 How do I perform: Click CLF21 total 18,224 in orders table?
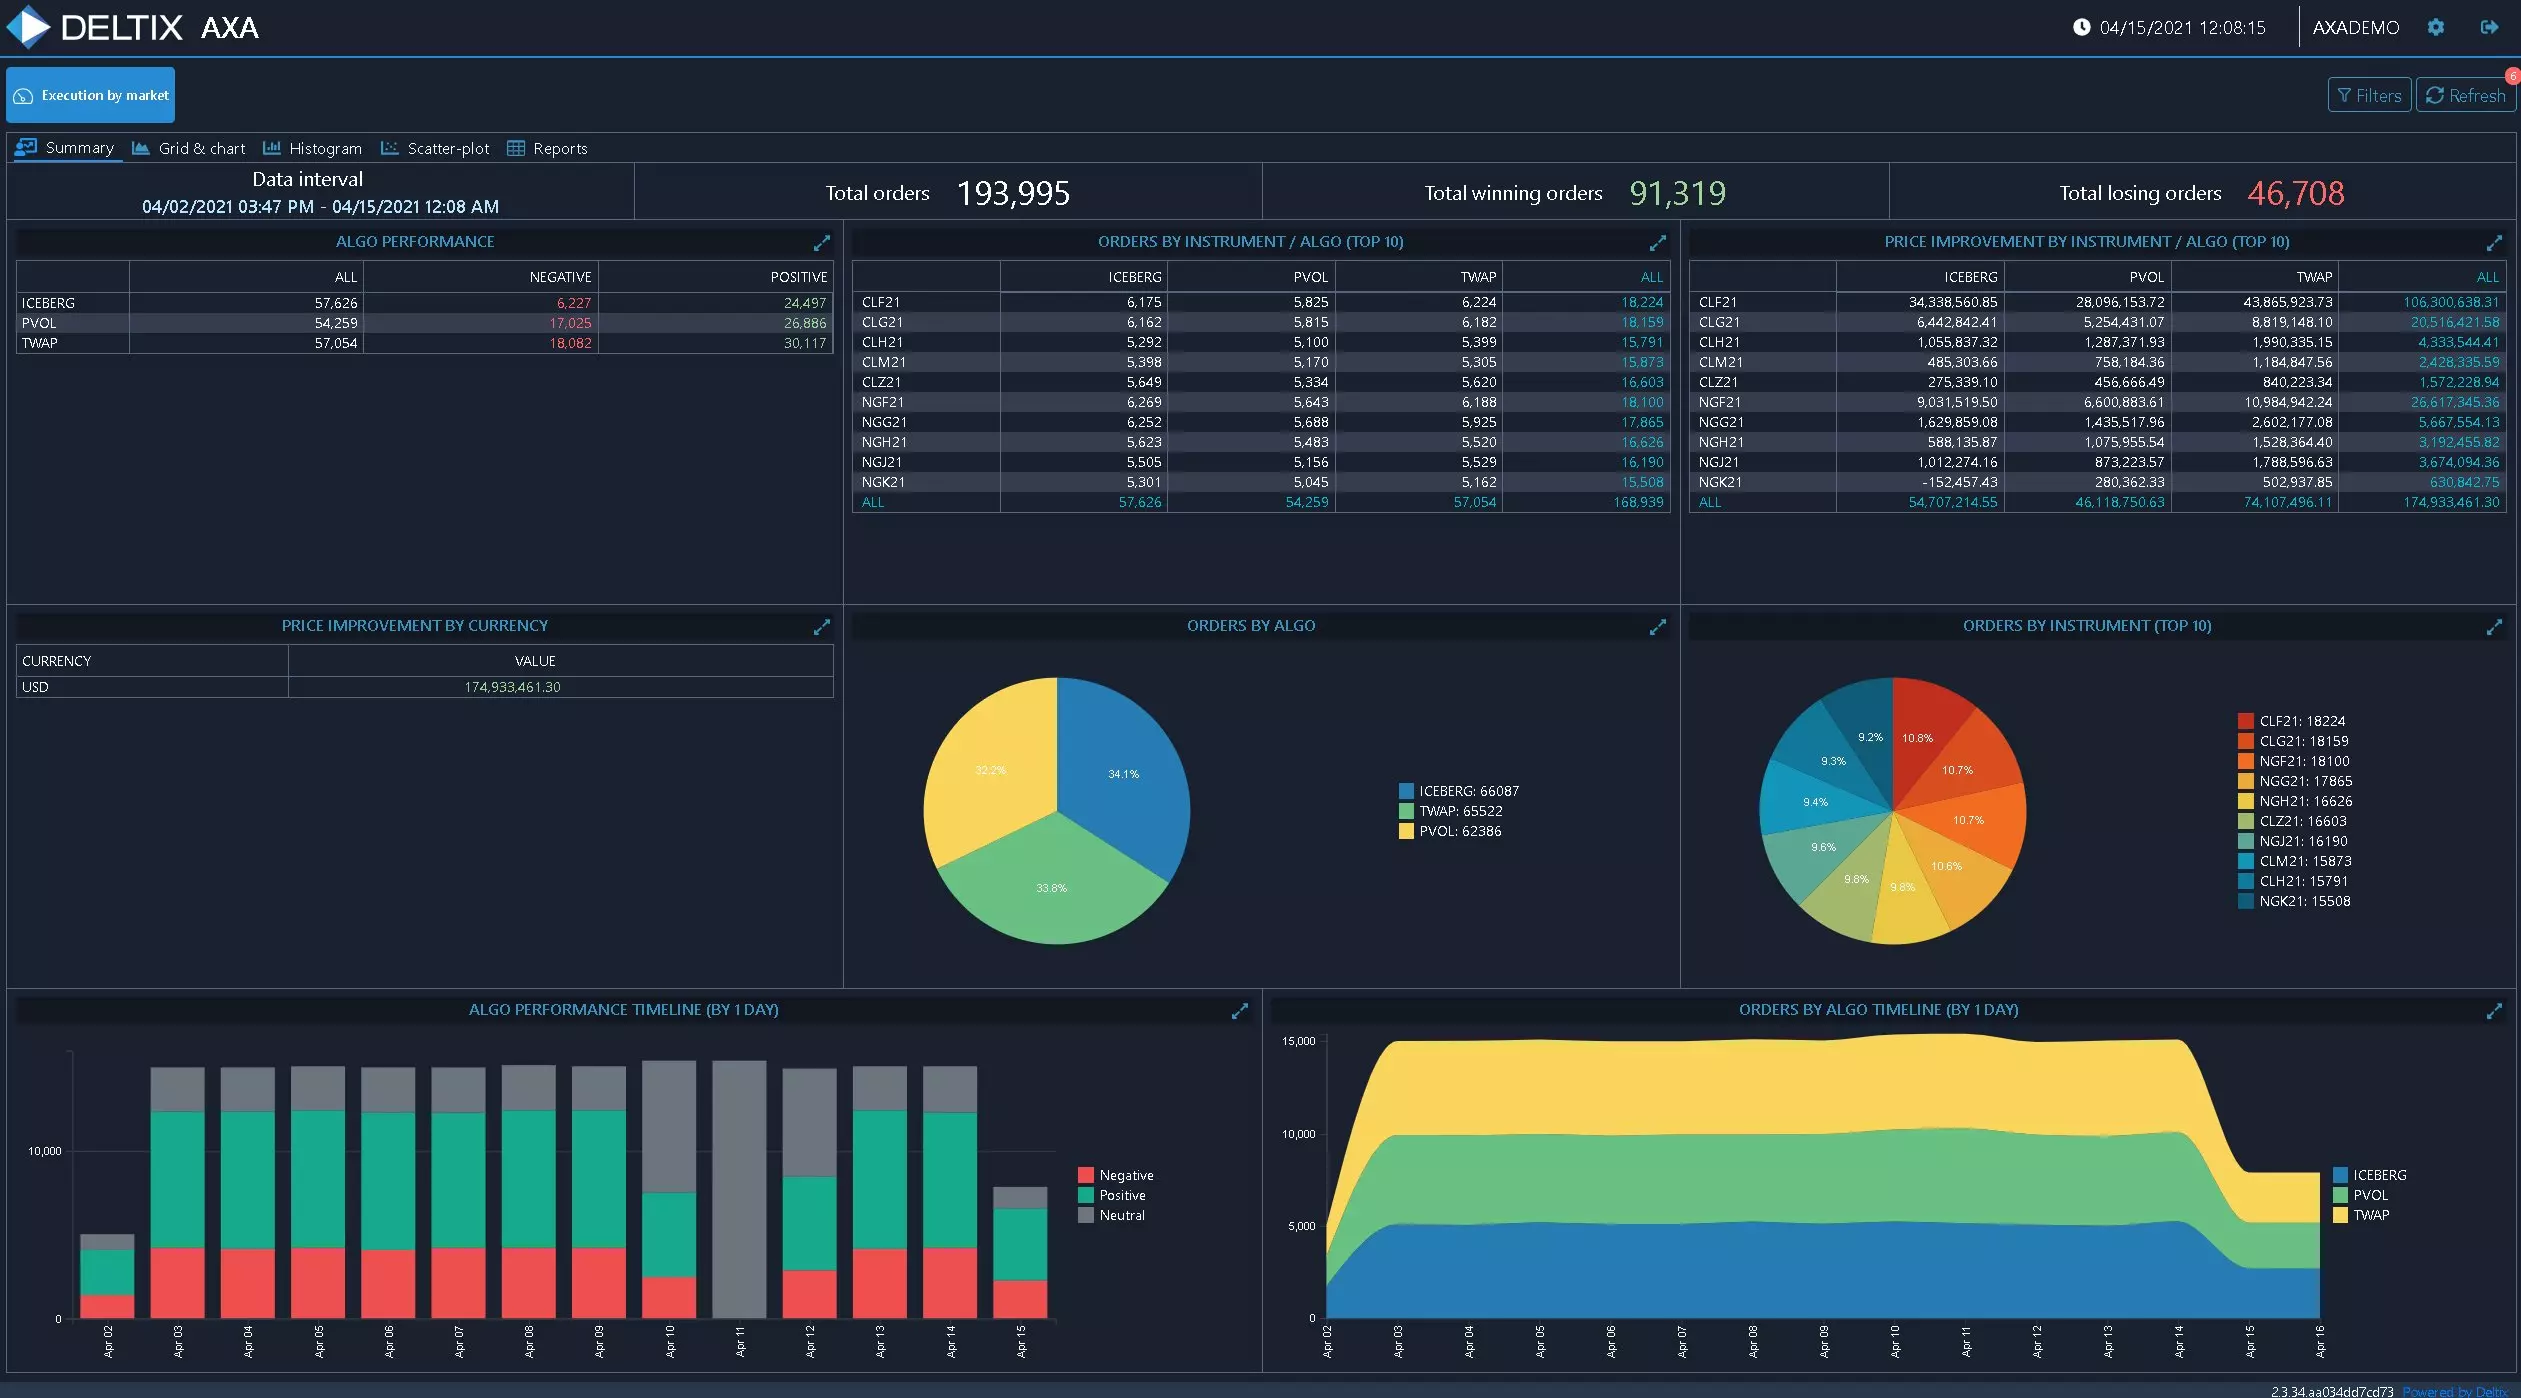[1642, 302]
